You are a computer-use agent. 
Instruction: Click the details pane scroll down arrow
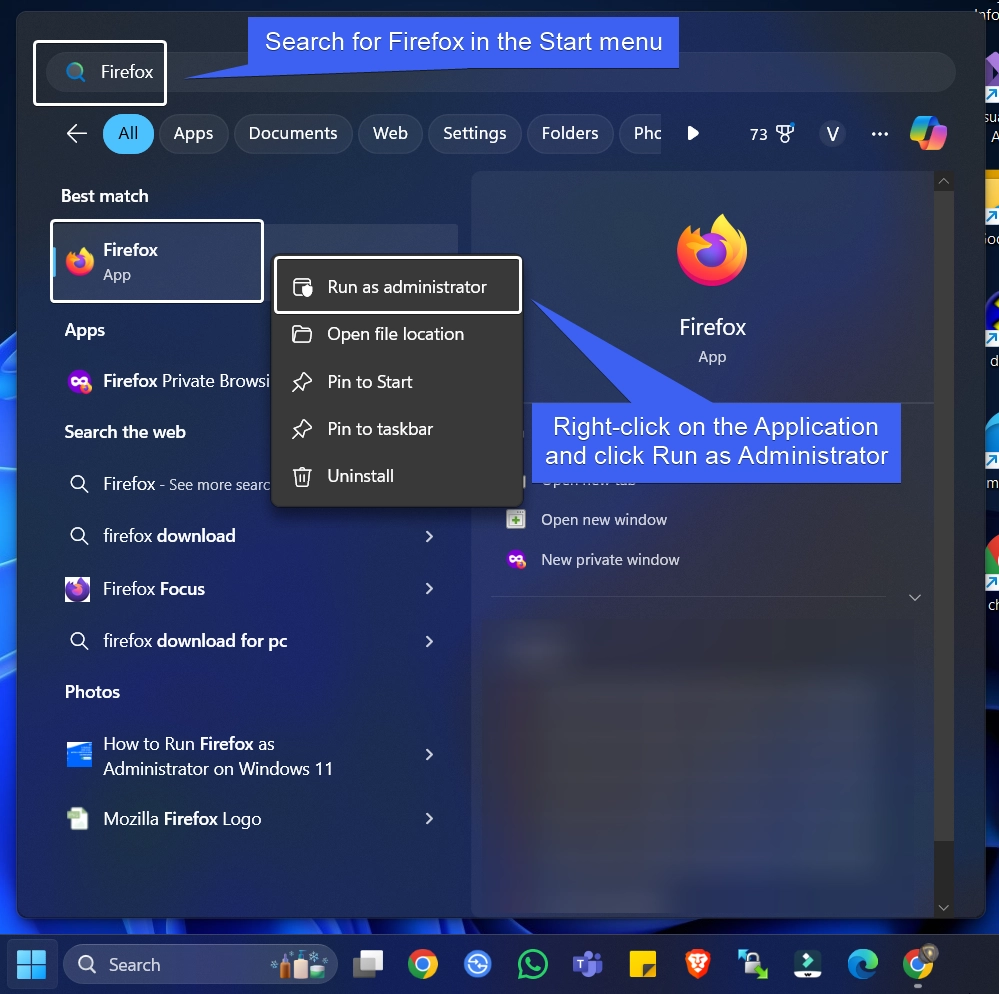[x=944, y=908]
